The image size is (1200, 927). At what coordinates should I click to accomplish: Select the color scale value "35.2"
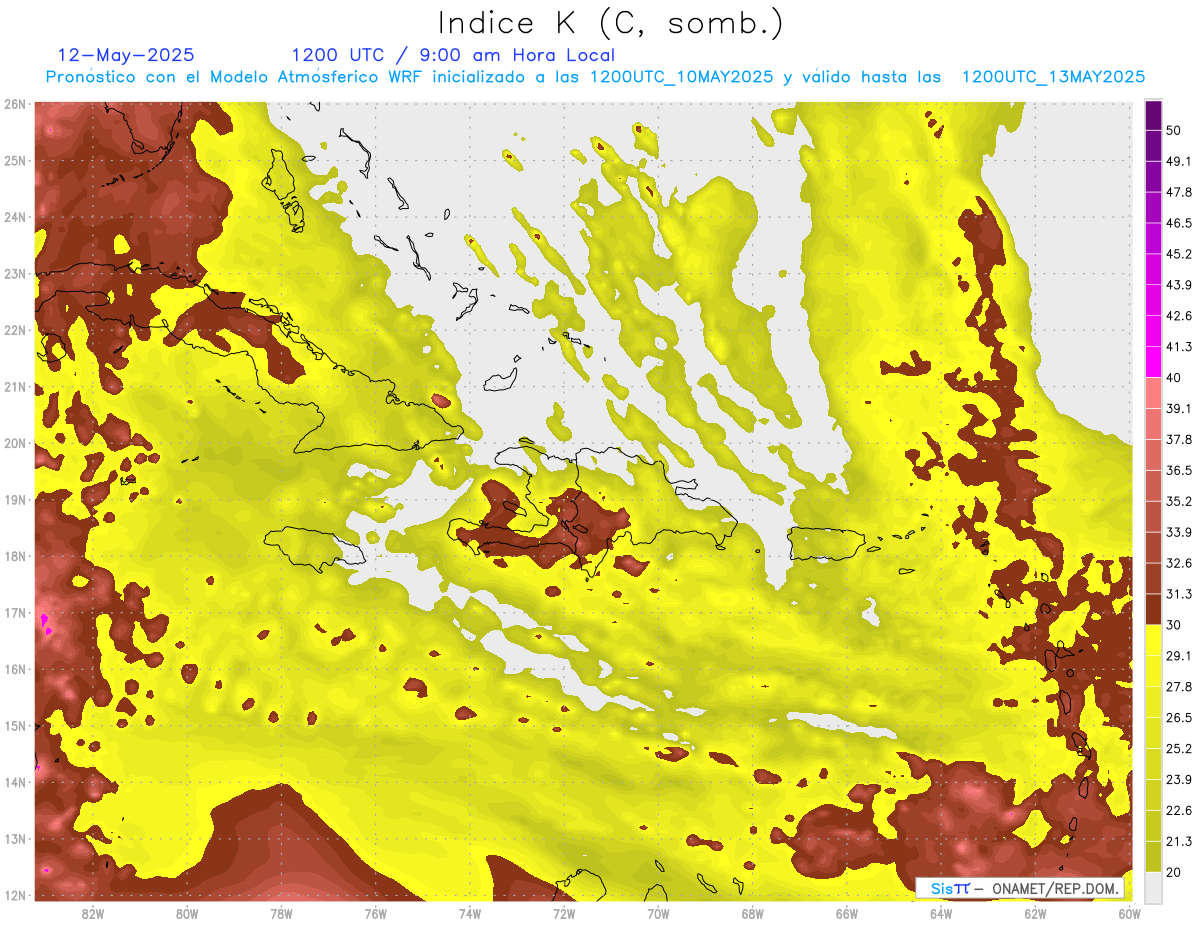click(x=1178, y=501)
